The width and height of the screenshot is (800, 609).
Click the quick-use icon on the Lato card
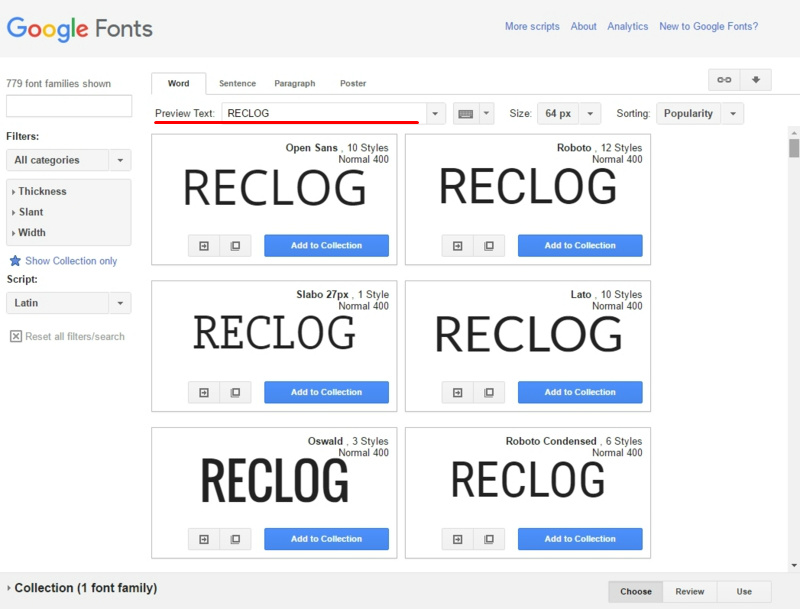(x=458, y=392)
